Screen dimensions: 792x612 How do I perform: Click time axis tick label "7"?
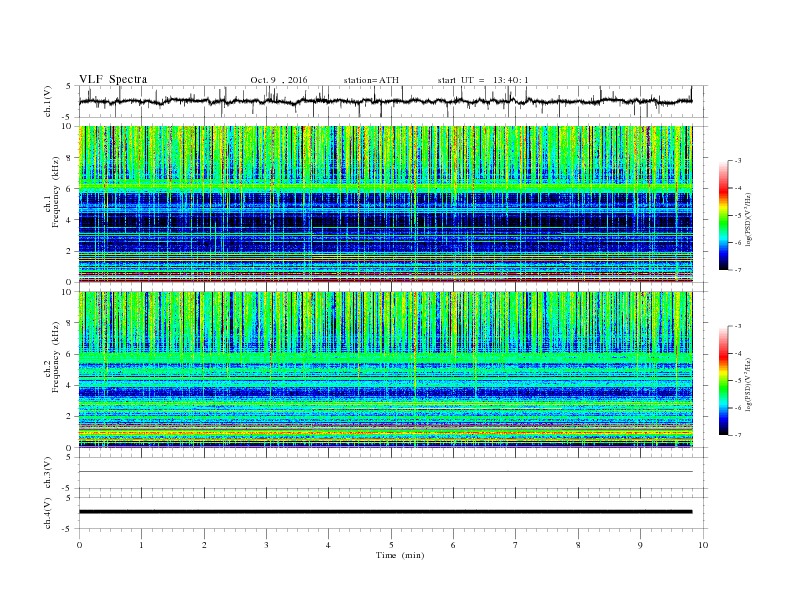516,545
